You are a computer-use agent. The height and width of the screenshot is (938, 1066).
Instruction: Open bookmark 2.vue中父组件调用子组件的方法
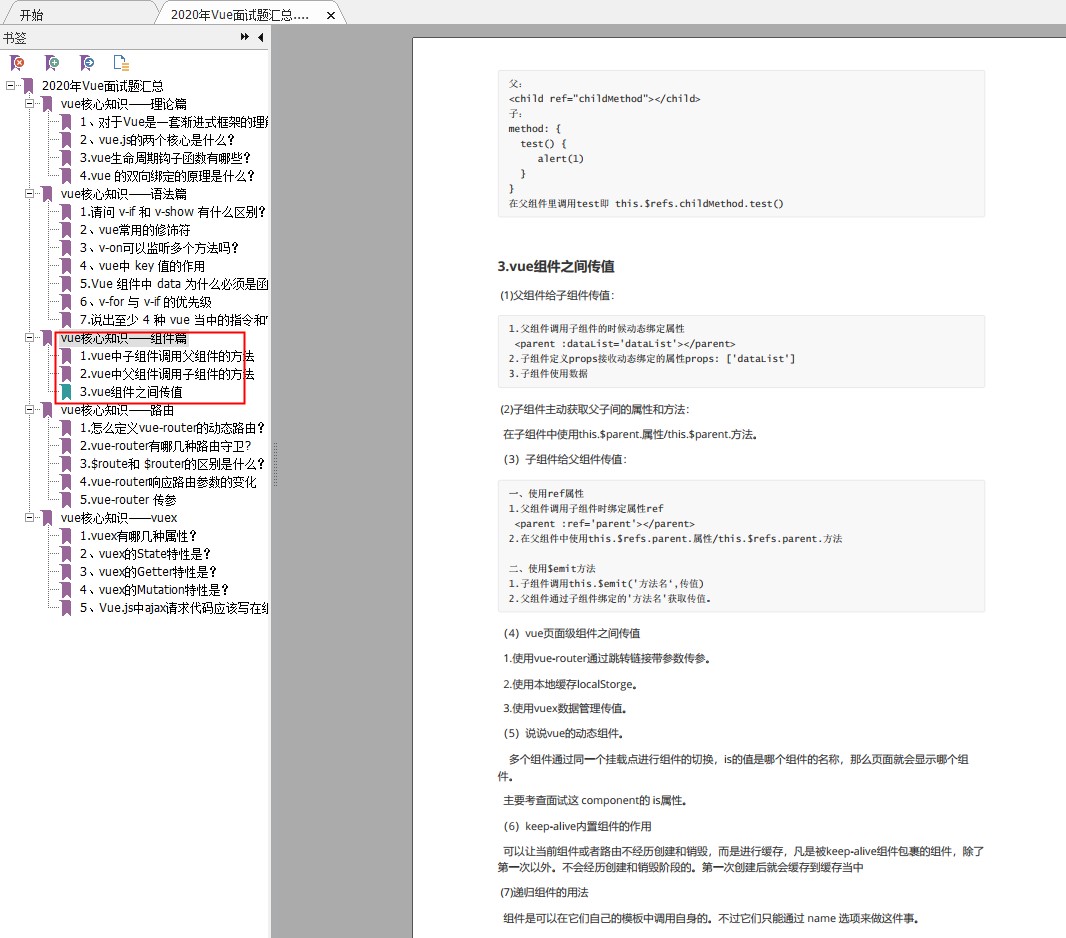pyautogui.click(x=167, y=374)
